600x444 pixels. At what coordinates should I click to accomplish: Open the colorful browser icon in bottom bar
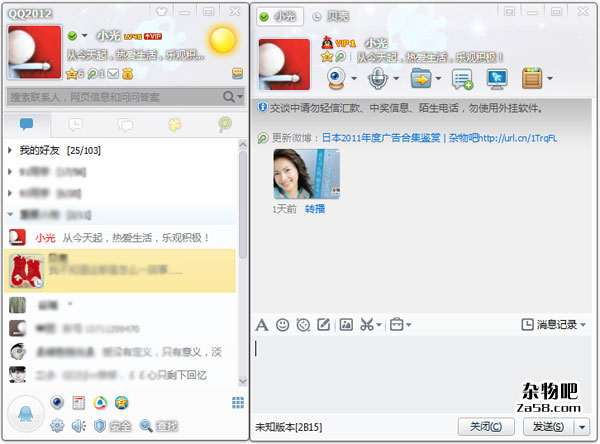tap(100, 403)
